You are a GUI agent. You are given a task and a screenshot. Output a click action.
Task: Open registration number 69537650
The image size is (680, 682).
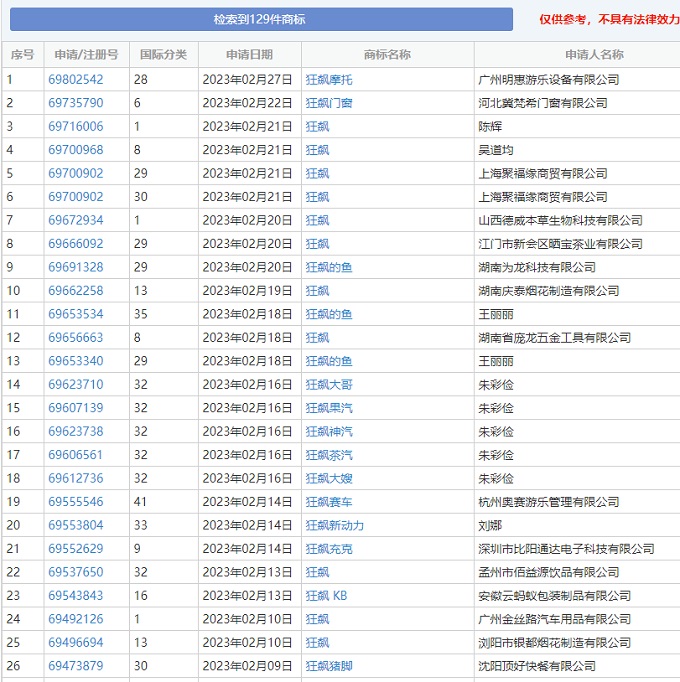(76, 573)
